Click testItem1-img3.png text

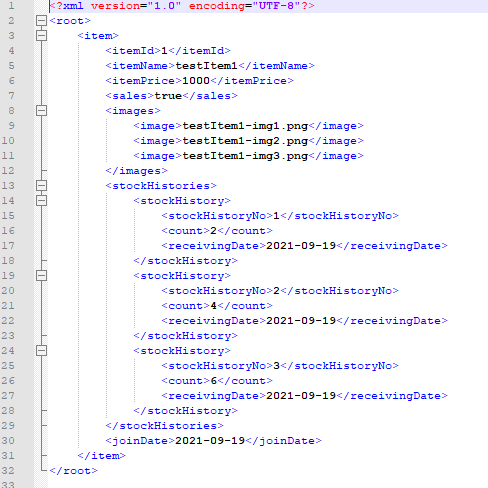point(245,156)
